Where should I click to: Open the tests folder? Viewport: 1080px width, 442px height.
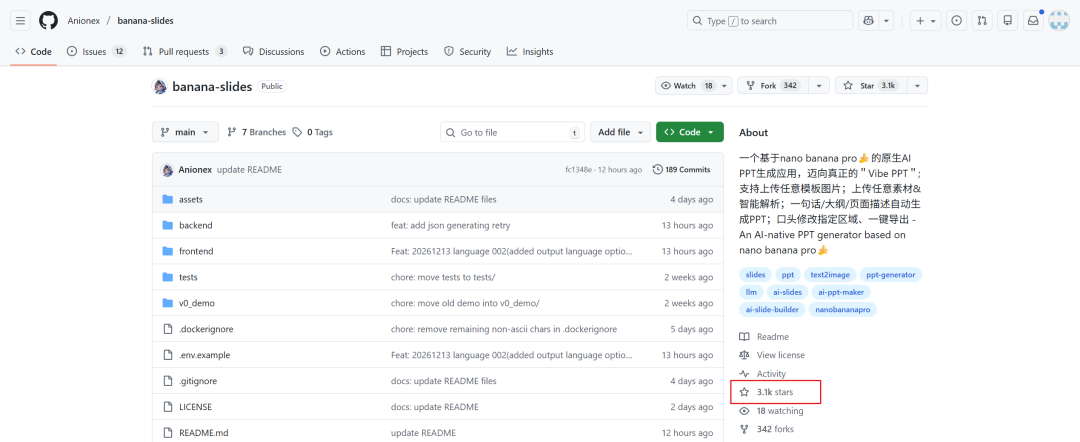[x=188, y=277]
